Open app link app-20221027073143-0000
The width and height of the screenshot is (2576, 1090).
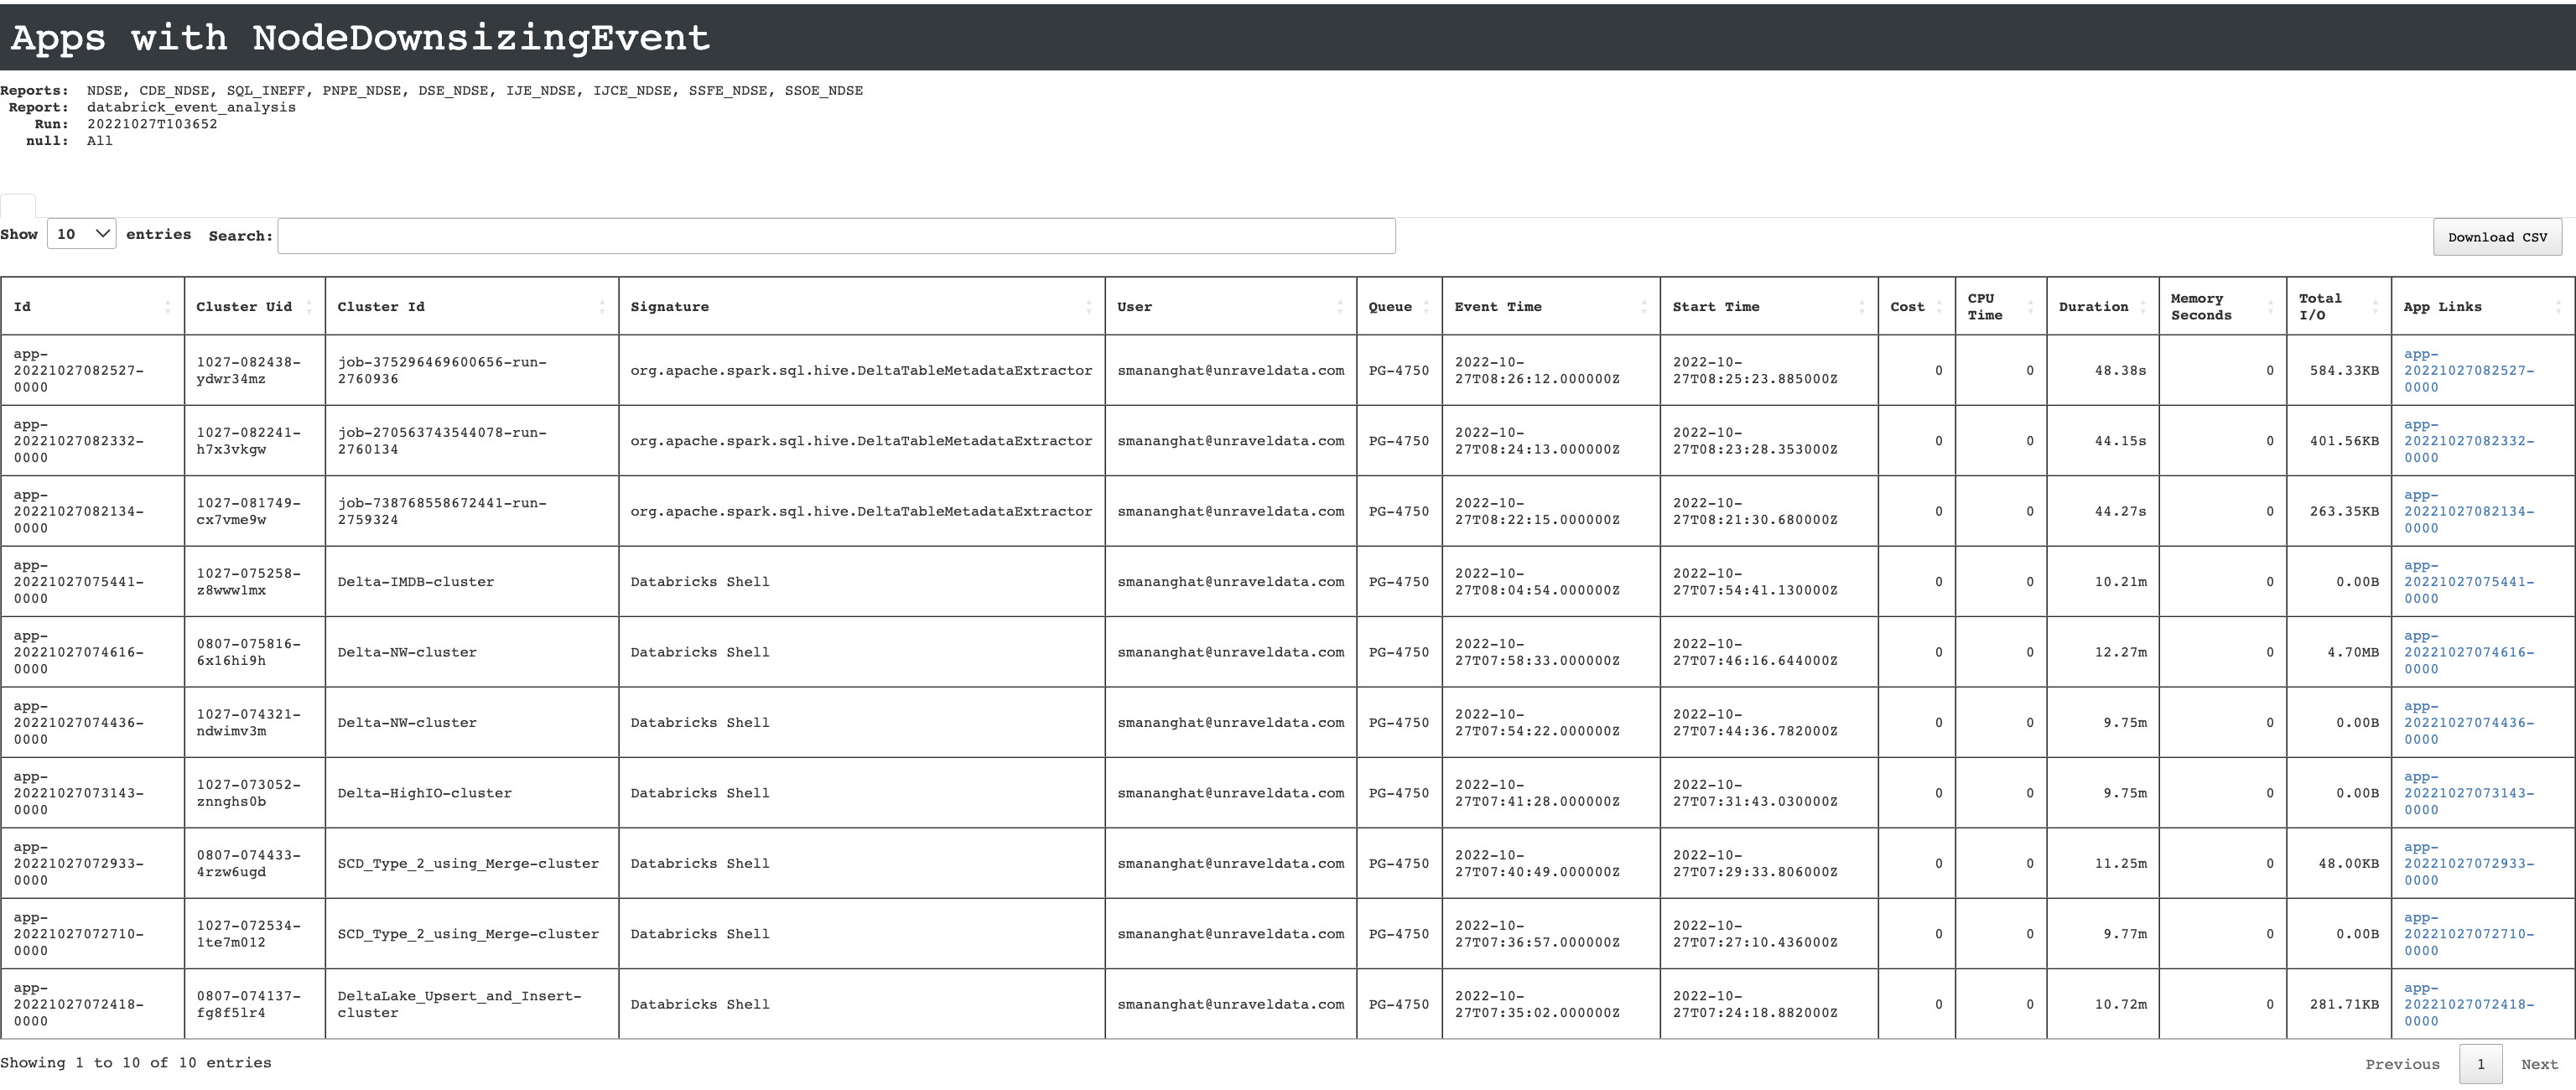2468,793
